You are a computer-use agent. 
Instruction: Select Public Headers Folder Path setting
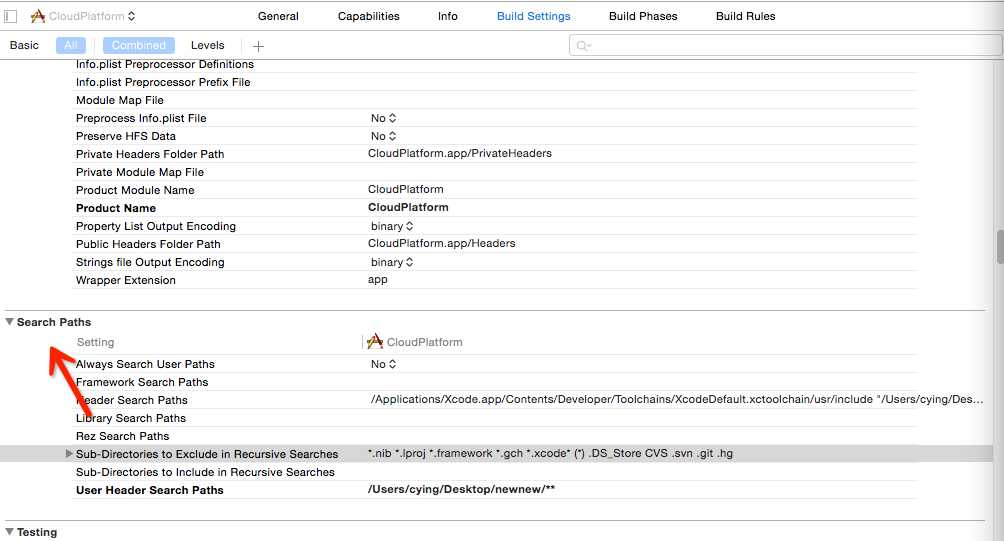(x=148, y=244)
